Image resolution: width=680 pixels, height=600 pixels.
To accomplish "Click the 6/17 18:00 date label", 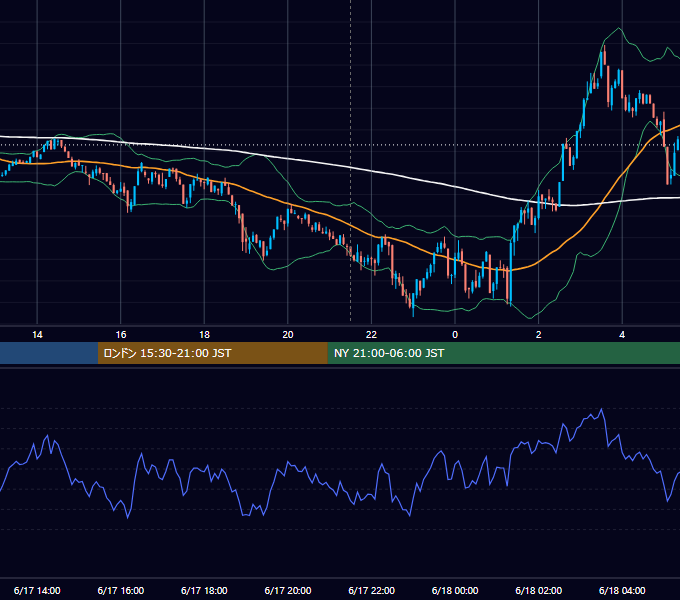I will click(204, 590).
